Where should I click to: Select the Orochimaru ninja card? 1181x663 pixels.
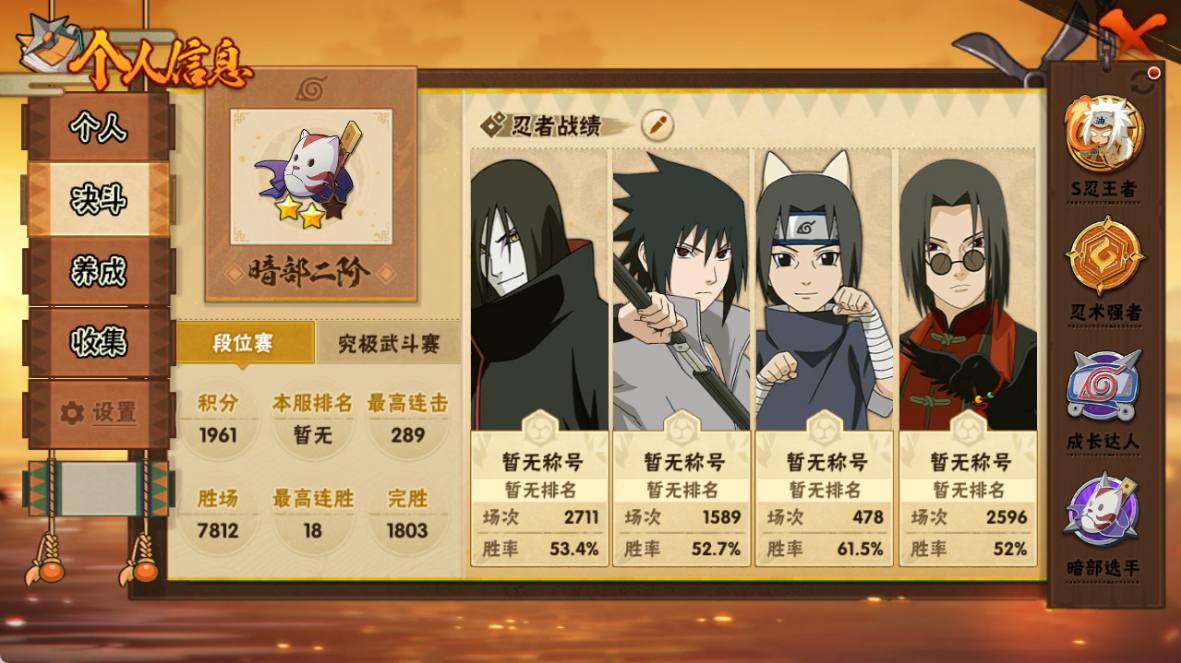coord(539,356)
